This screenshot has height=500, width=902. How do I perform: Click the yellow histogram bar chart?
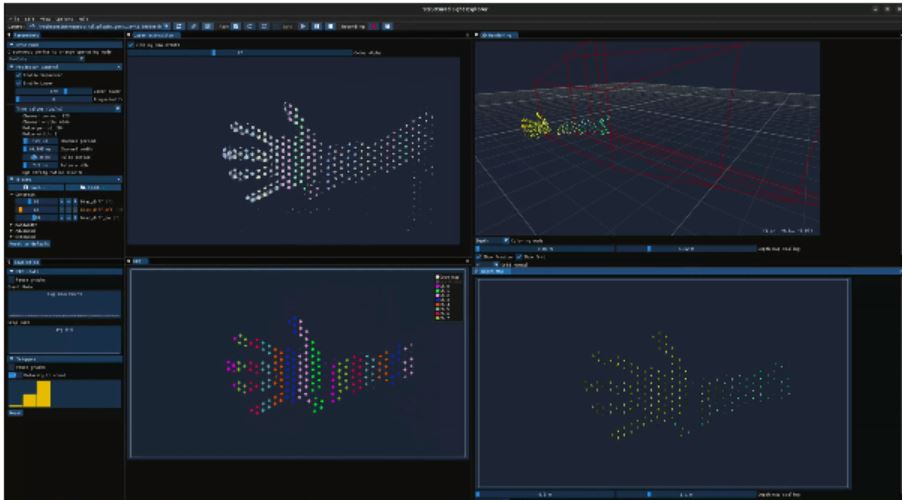coord(37,394)
